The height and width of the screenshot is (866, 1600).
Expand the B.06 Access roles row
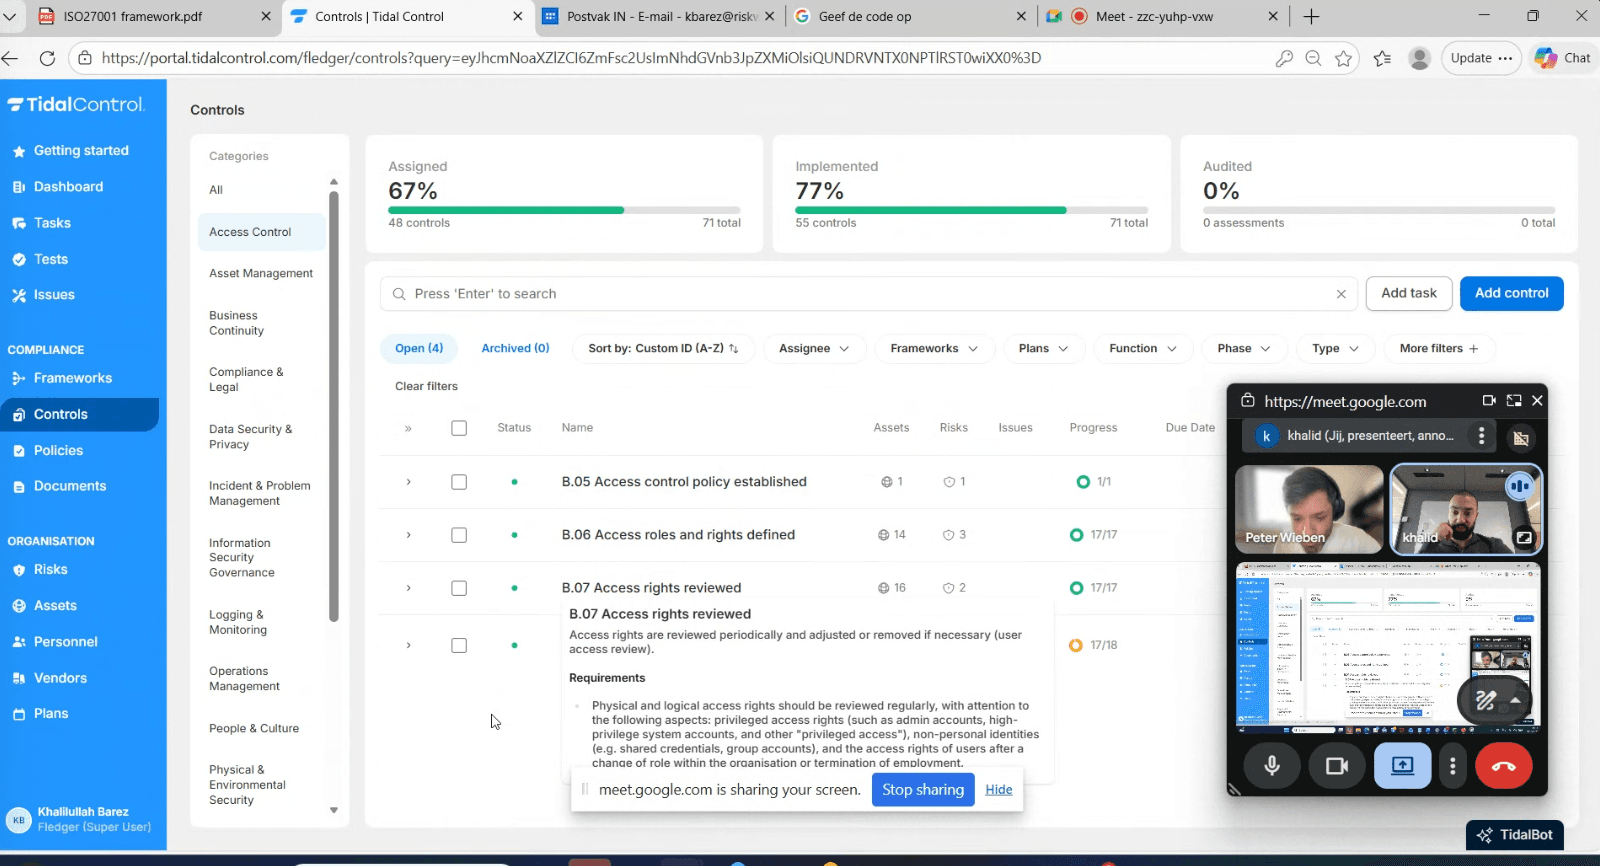[x=408, y=535]
